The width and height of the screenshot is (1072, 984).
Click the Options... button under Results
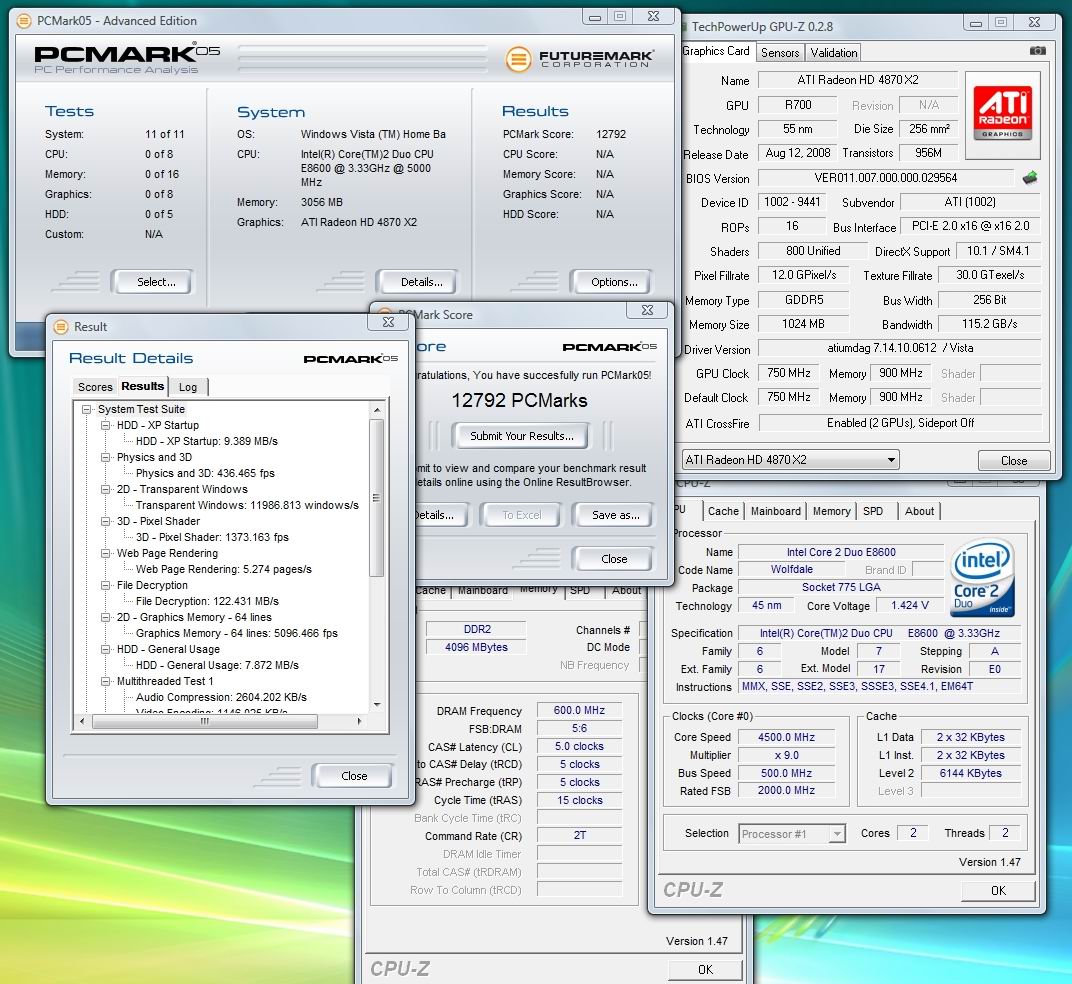click(610, 282)
